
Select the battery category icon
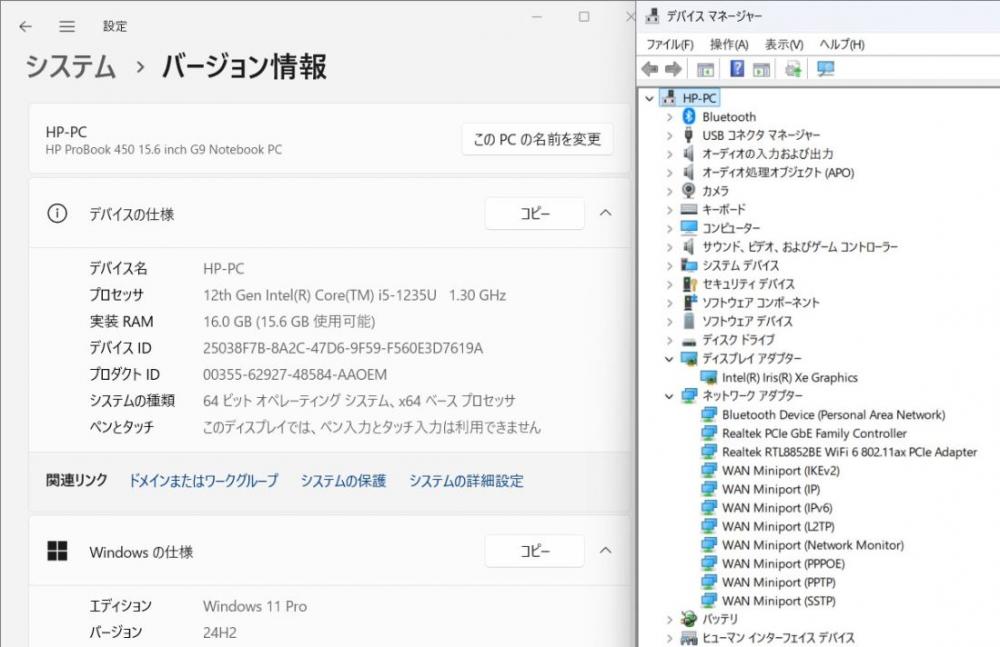[x=689, y=618]
